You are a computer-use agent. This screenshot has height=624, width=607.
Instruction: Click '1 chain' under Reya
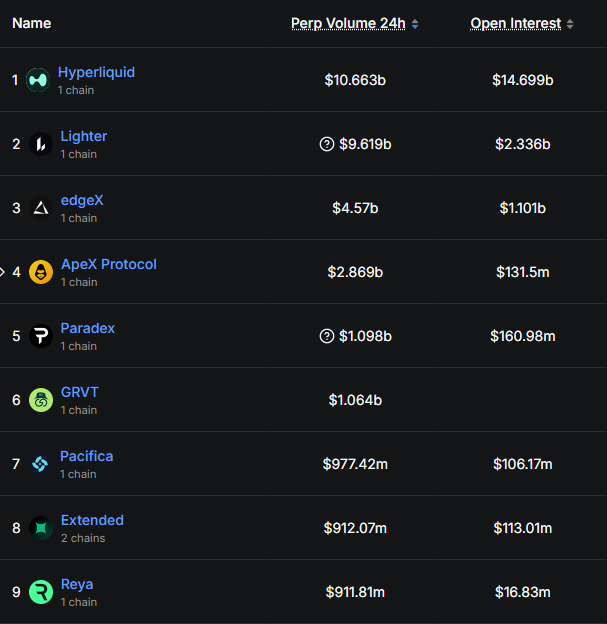(x=79, y=602)
